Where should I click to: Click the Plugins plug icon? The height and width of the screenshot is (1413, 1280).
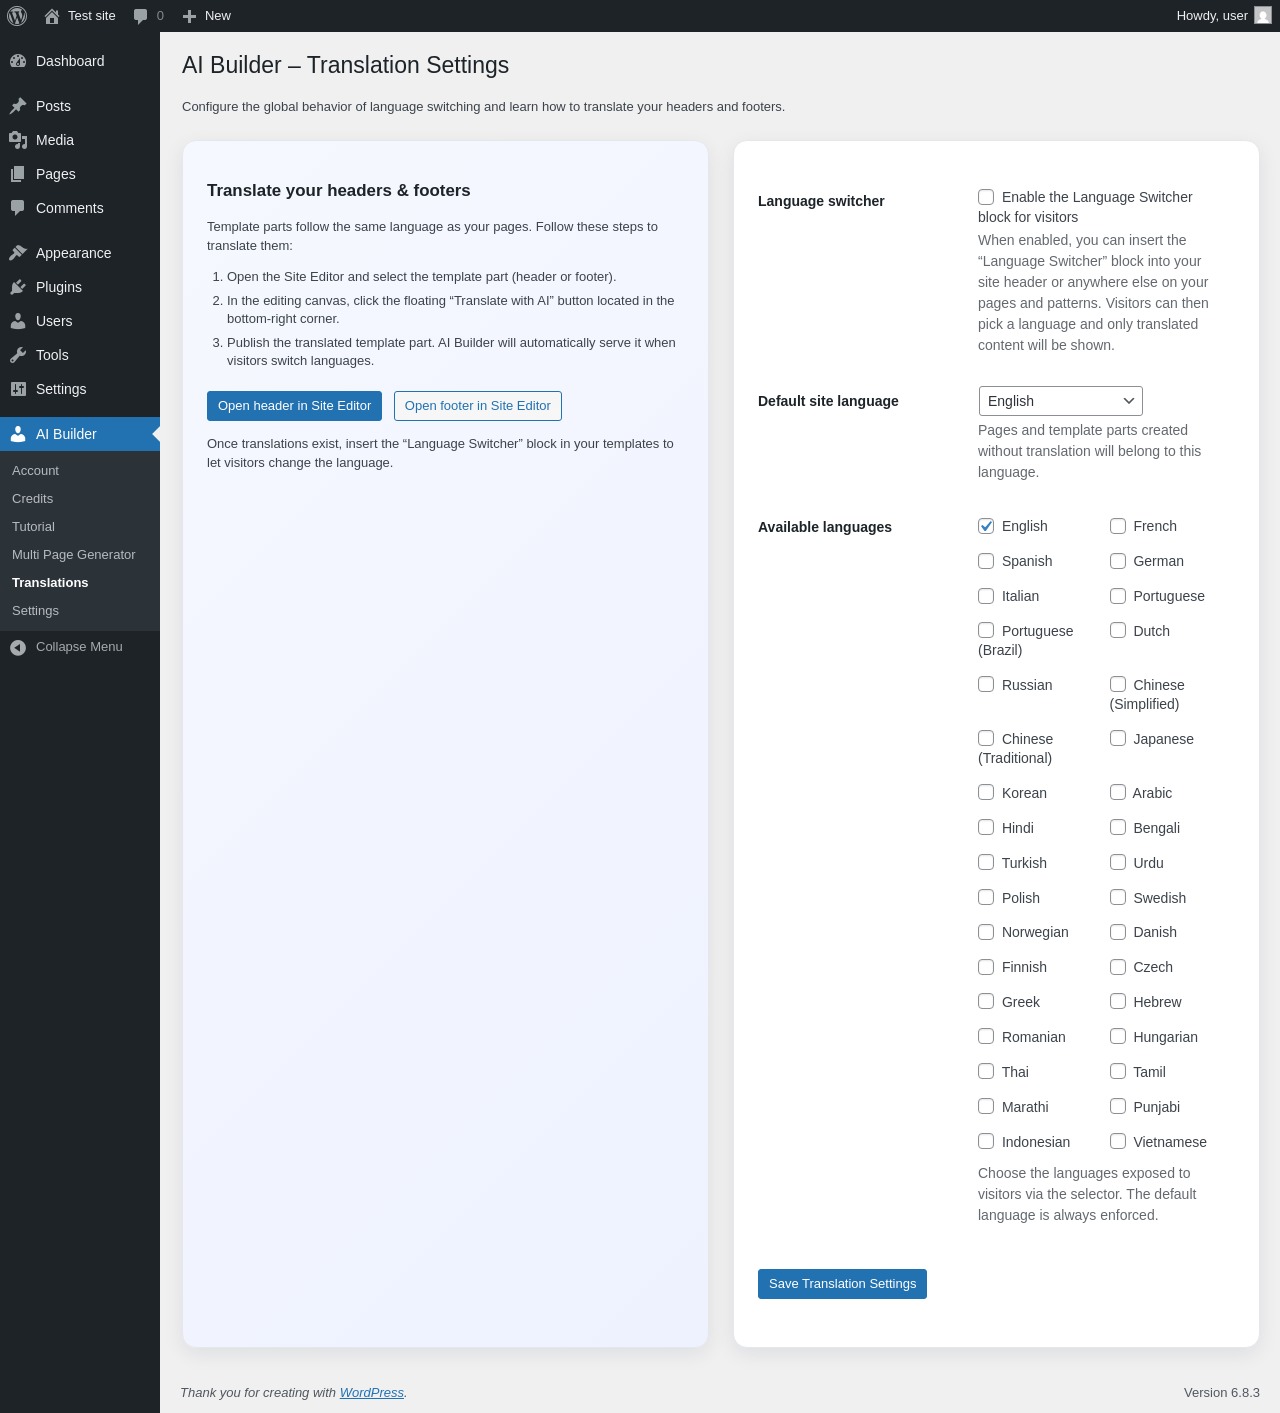click(x=18, y=287)
